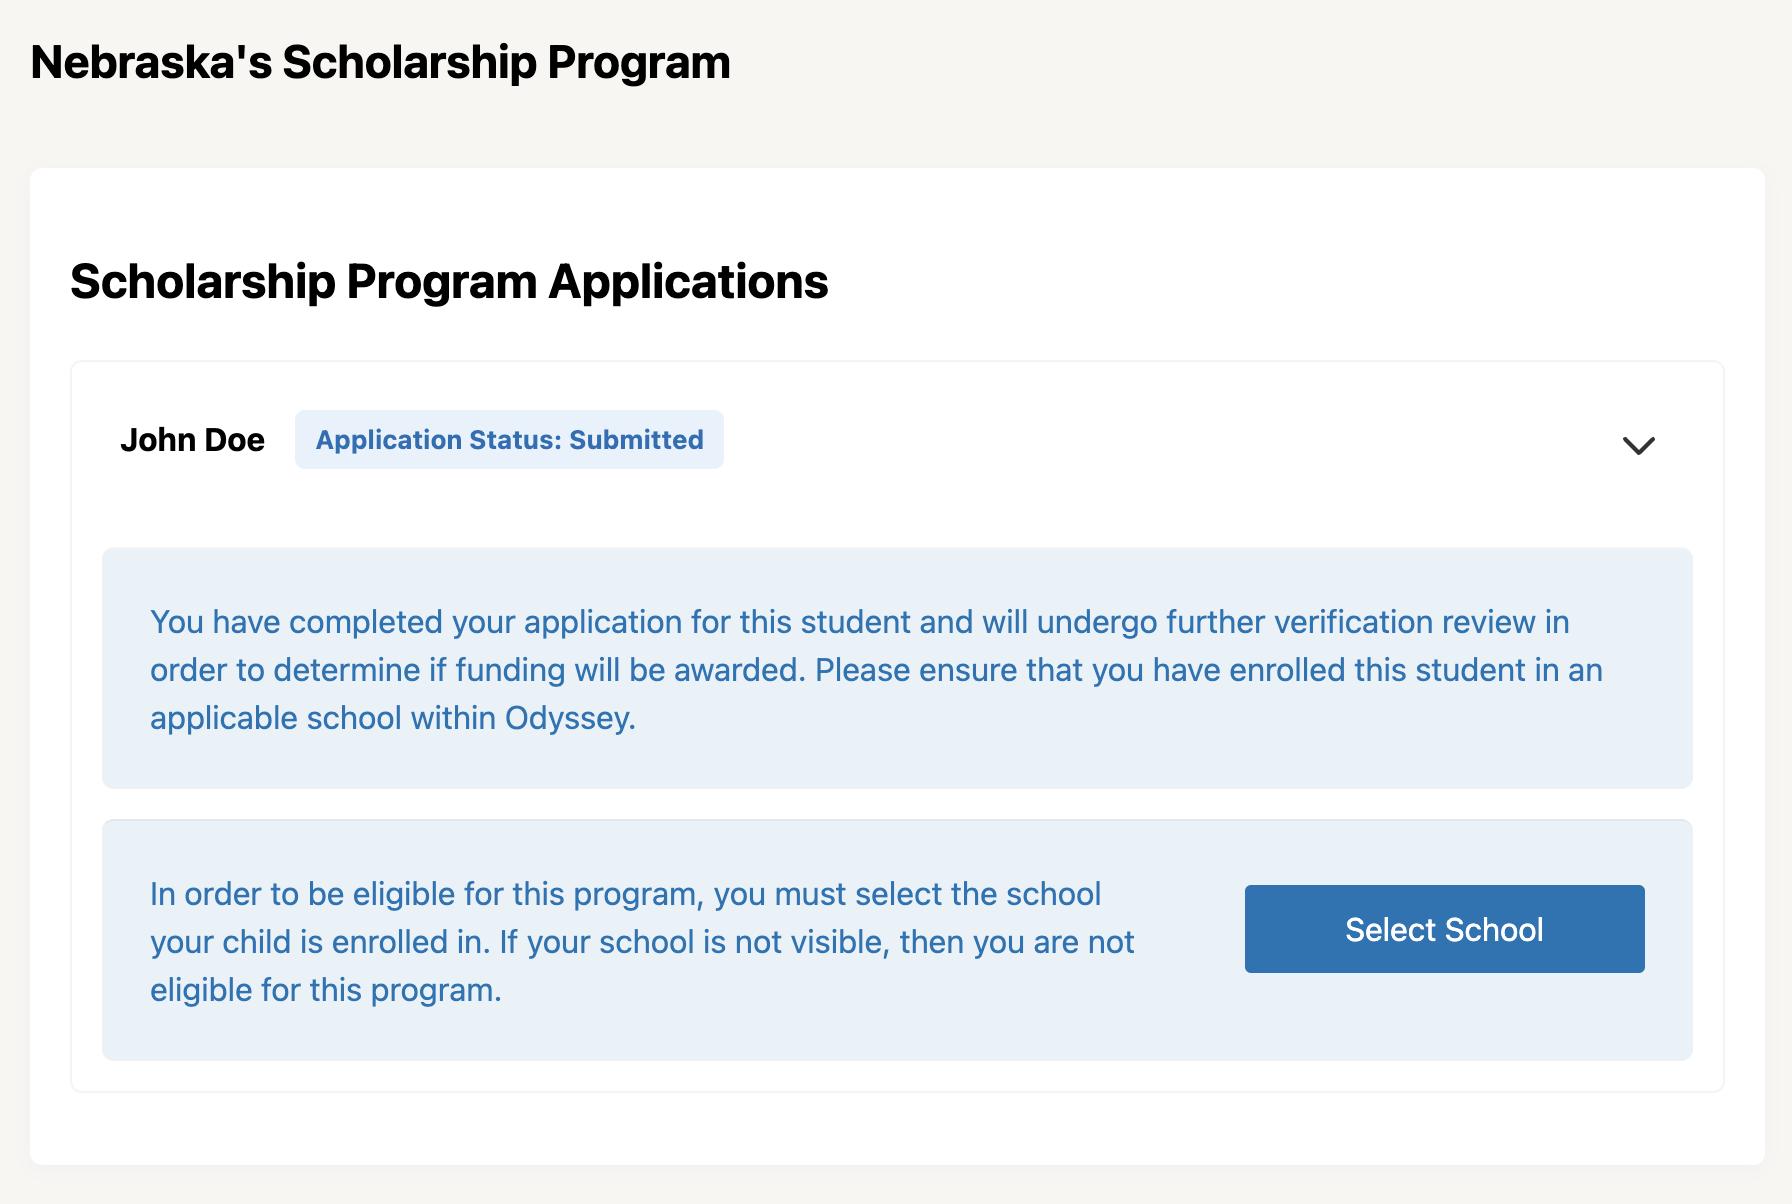Click the 'eligible for this program.' closing line

(326, 990)
